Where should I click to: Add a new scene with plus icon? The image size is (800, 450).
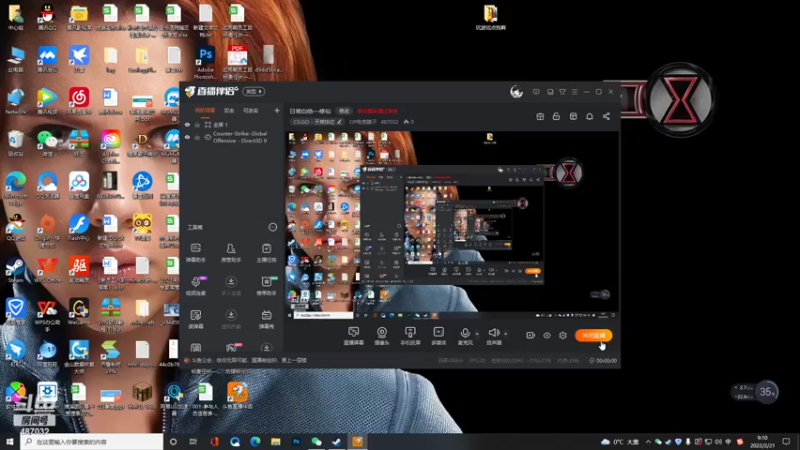tap(277, 110)
